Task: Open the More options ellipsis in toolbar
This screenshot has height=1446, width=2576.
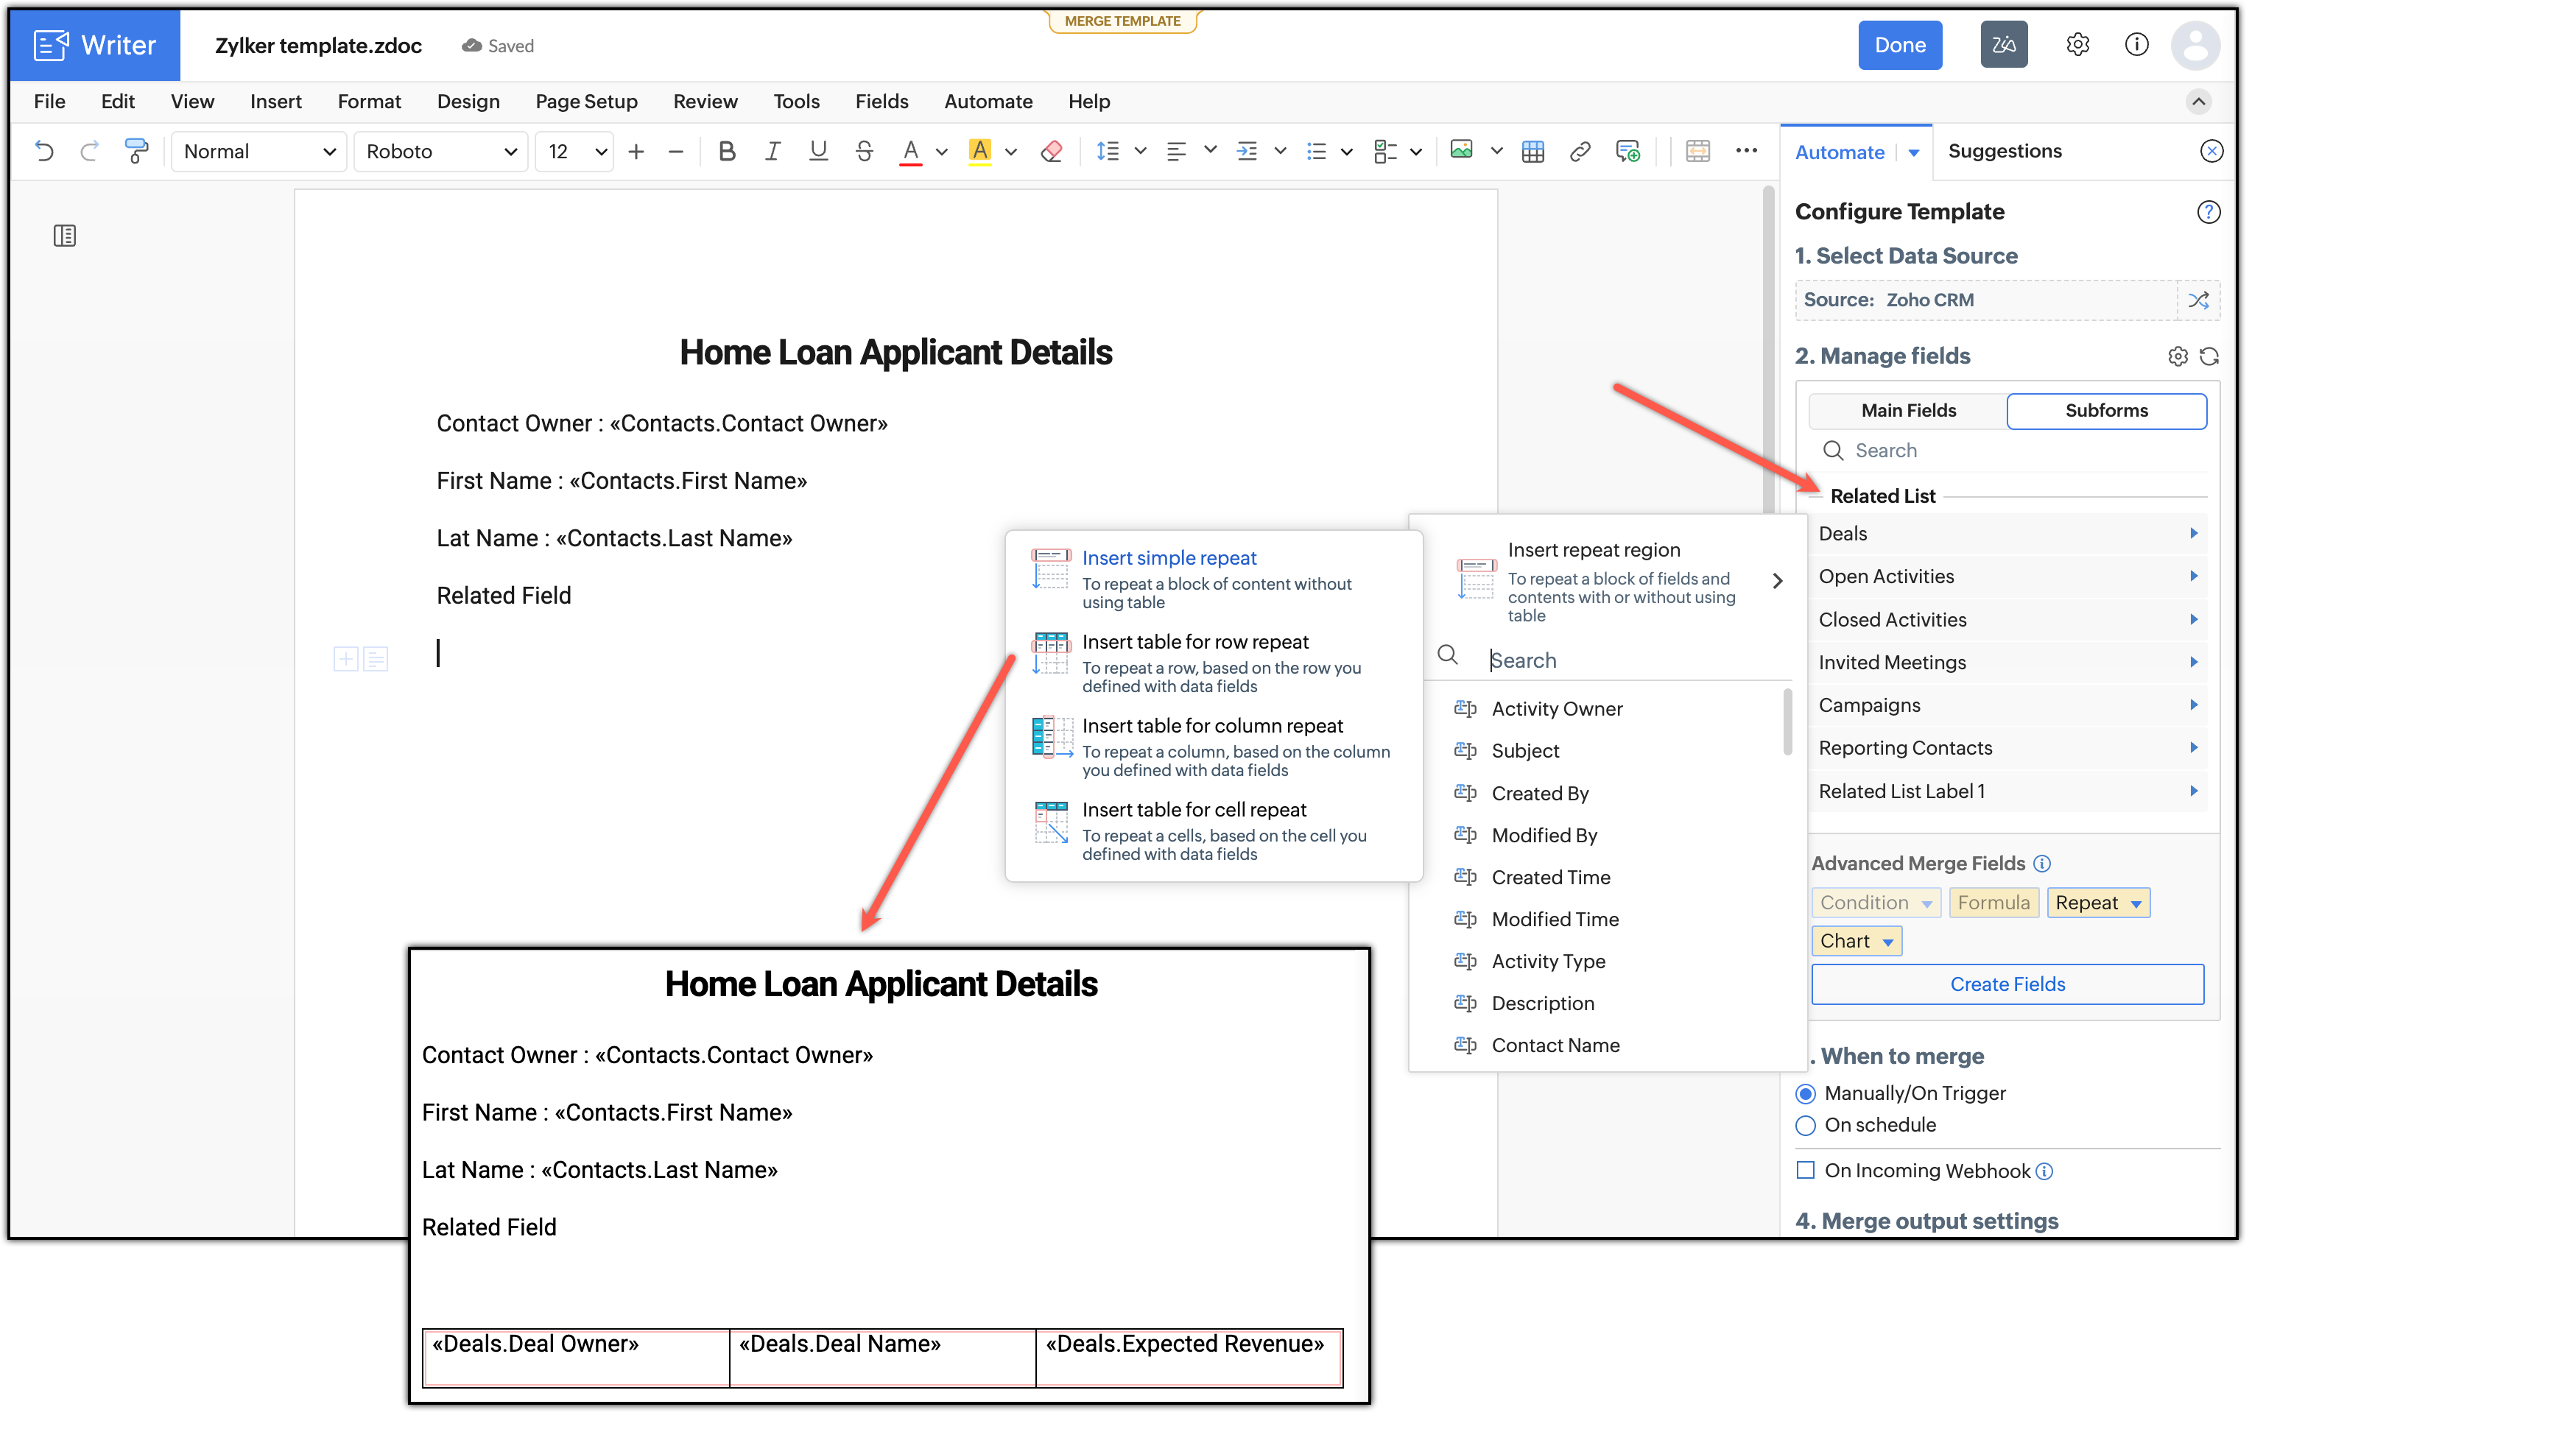Action: pos(1746,150)
